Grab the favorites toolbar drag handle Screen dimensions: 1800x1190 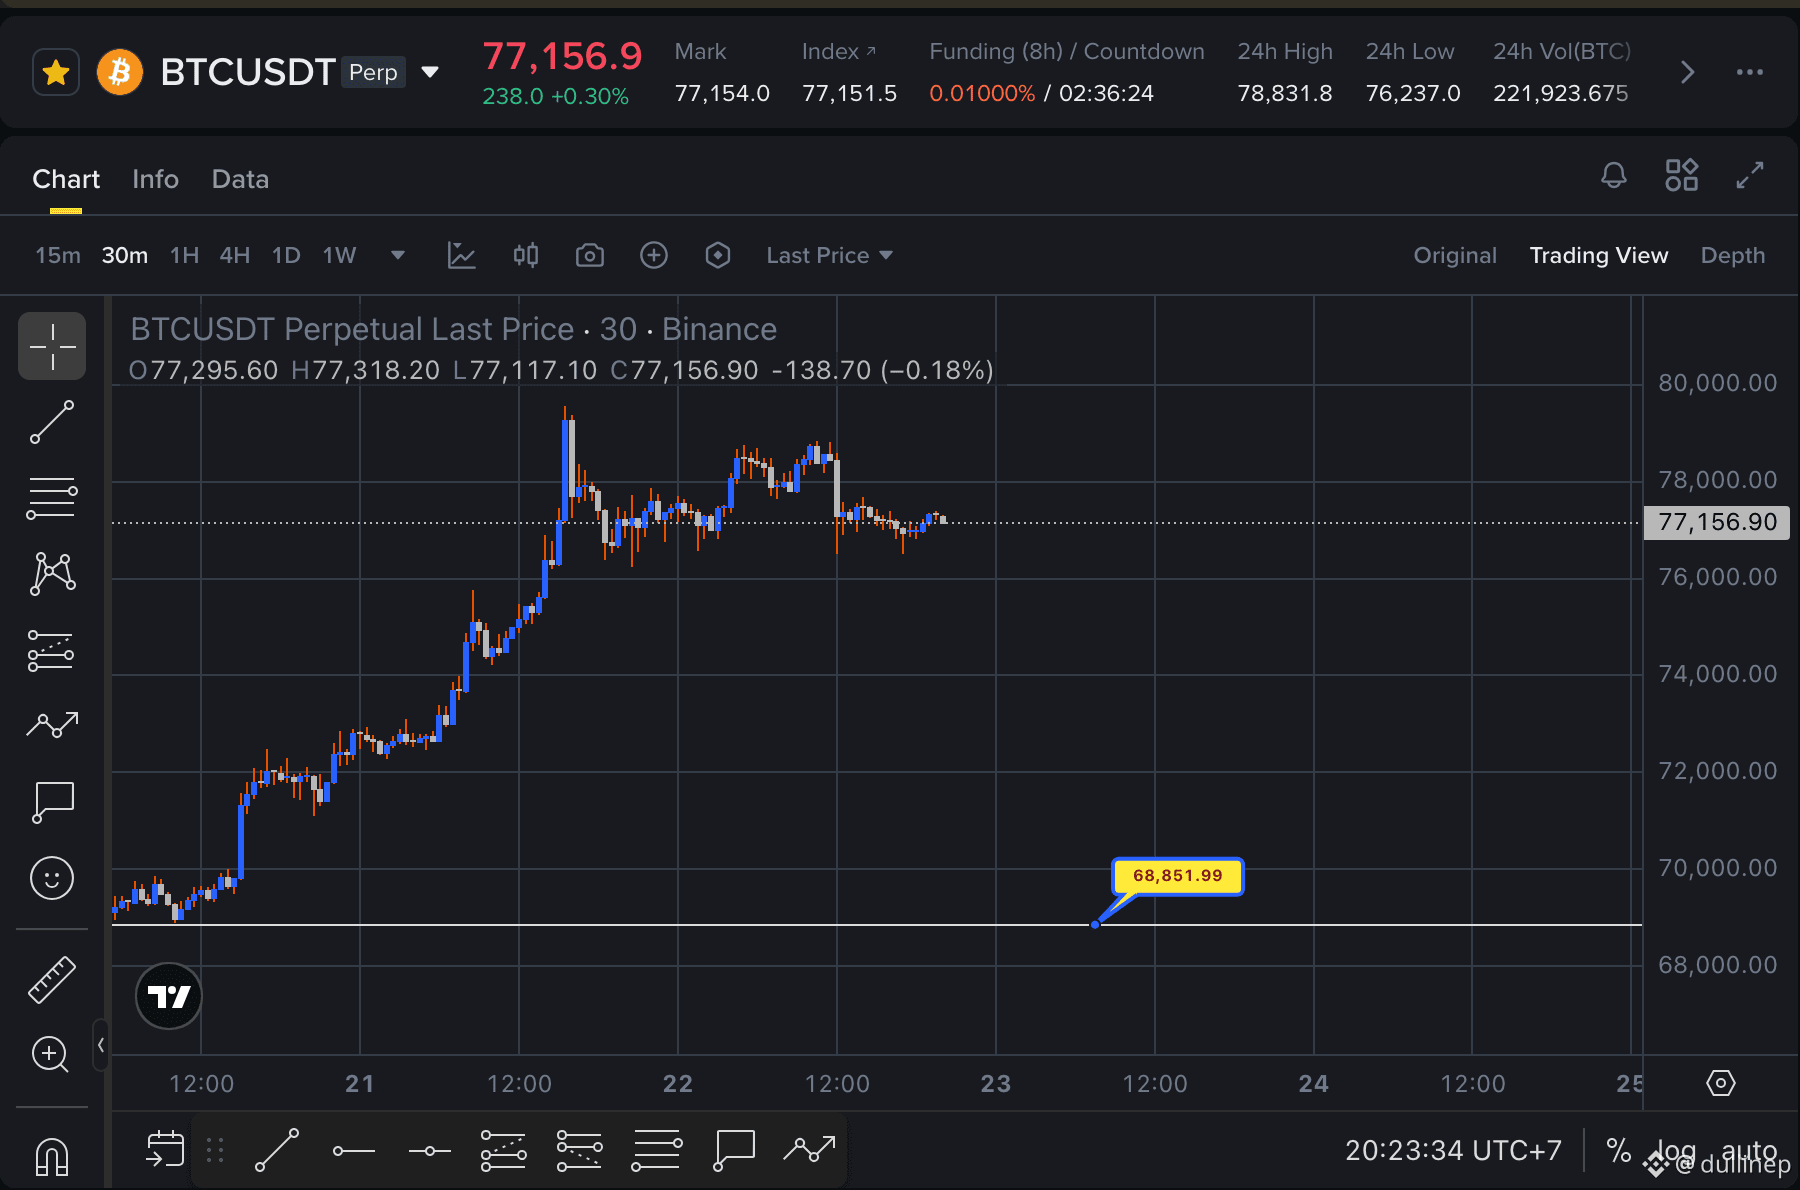point(215,1150)
